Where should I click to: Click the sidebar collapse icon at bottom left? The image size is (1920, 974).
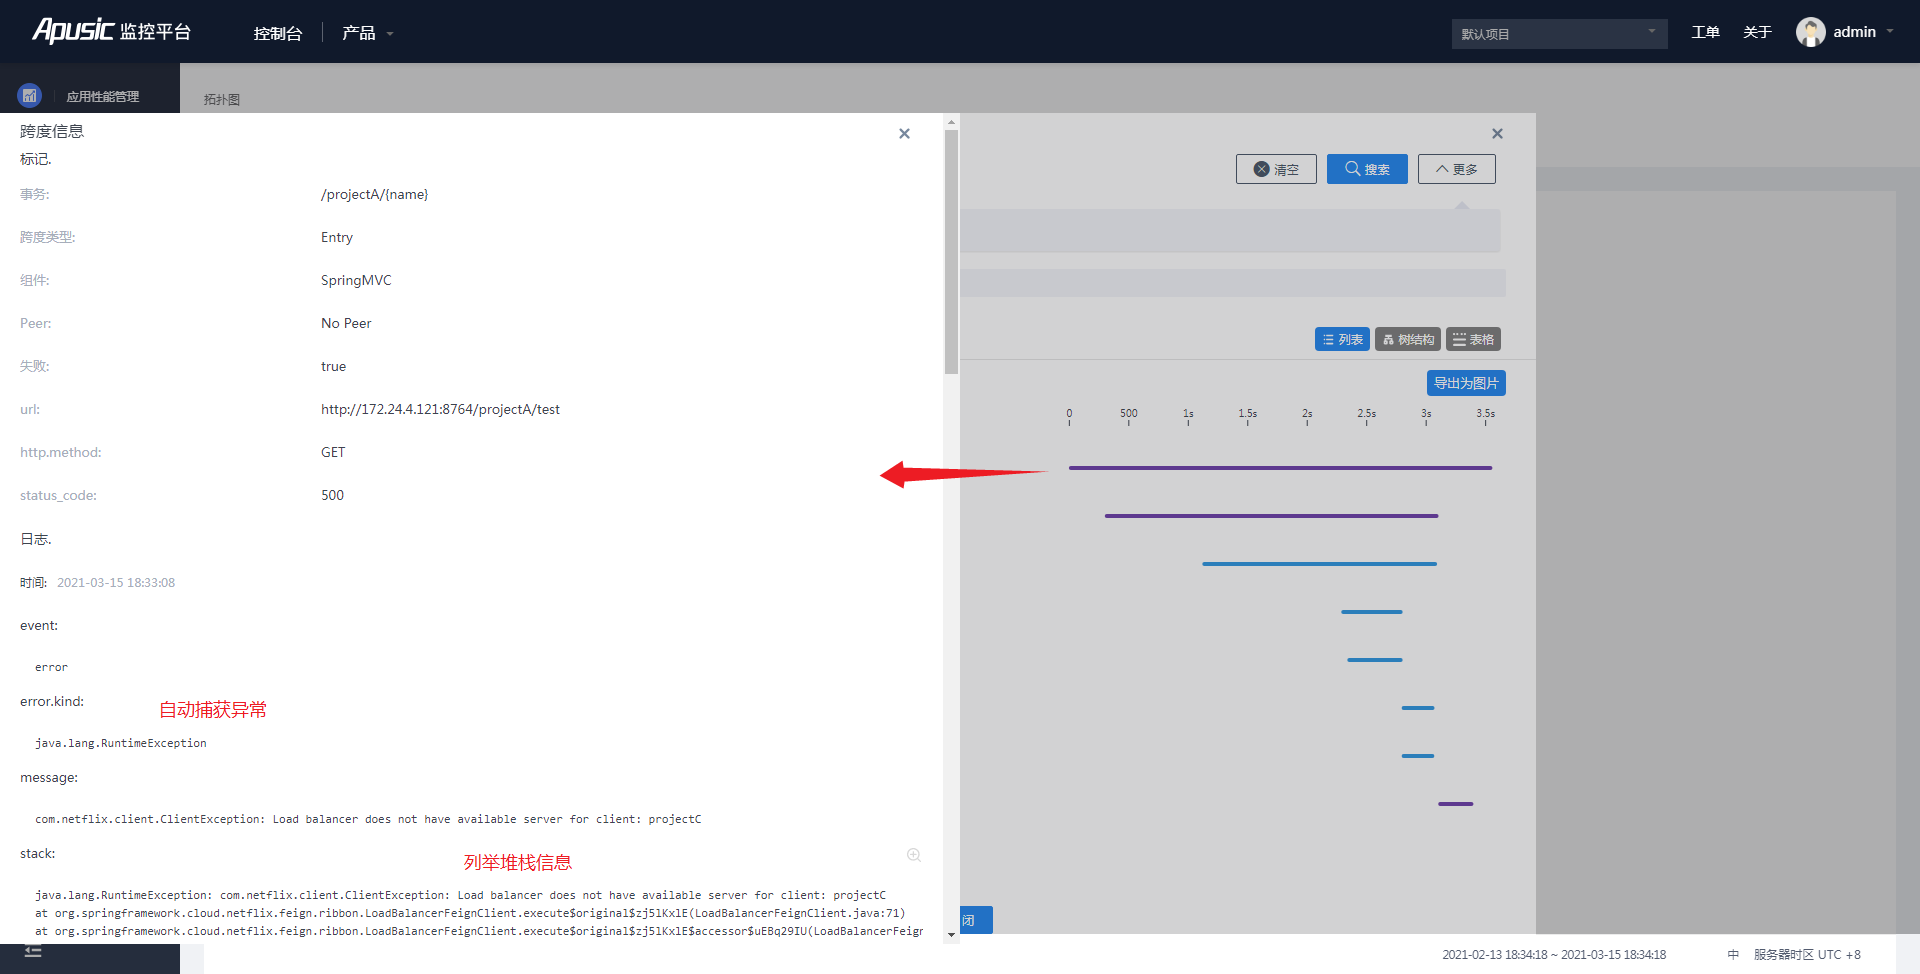[x=33, y=952]
